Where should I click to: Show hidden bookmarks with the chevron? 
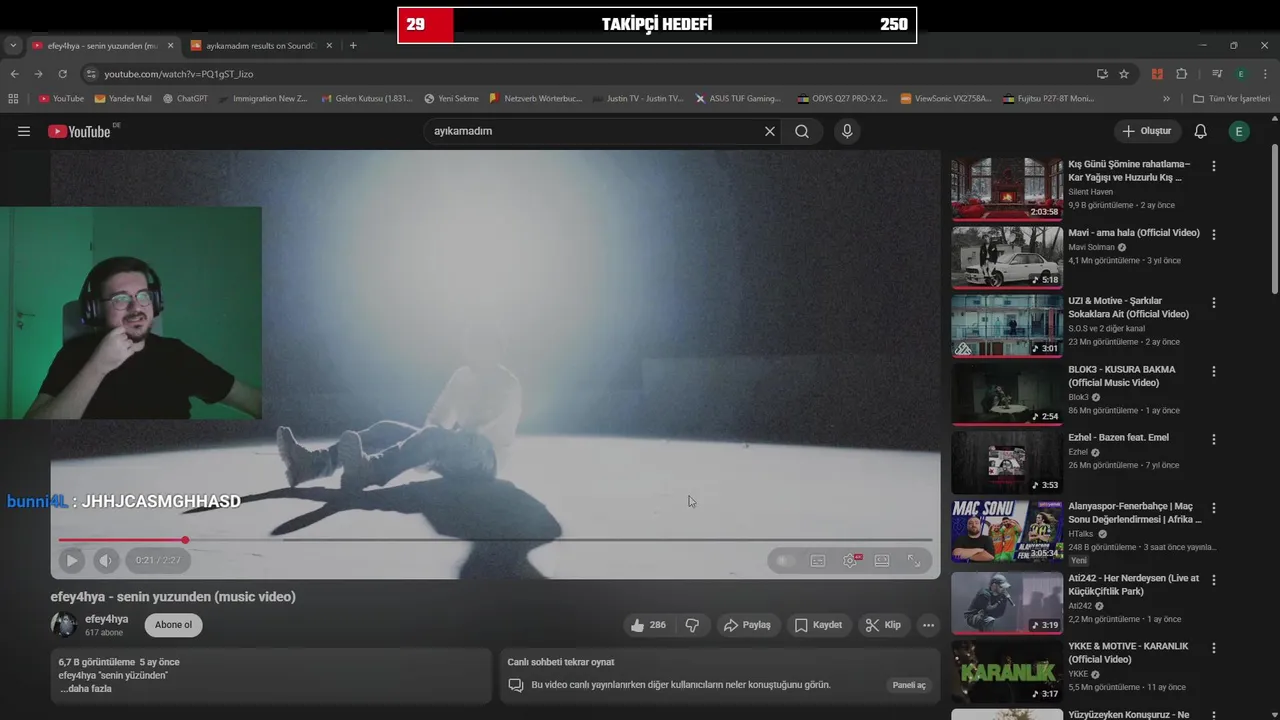(1166, 99)
